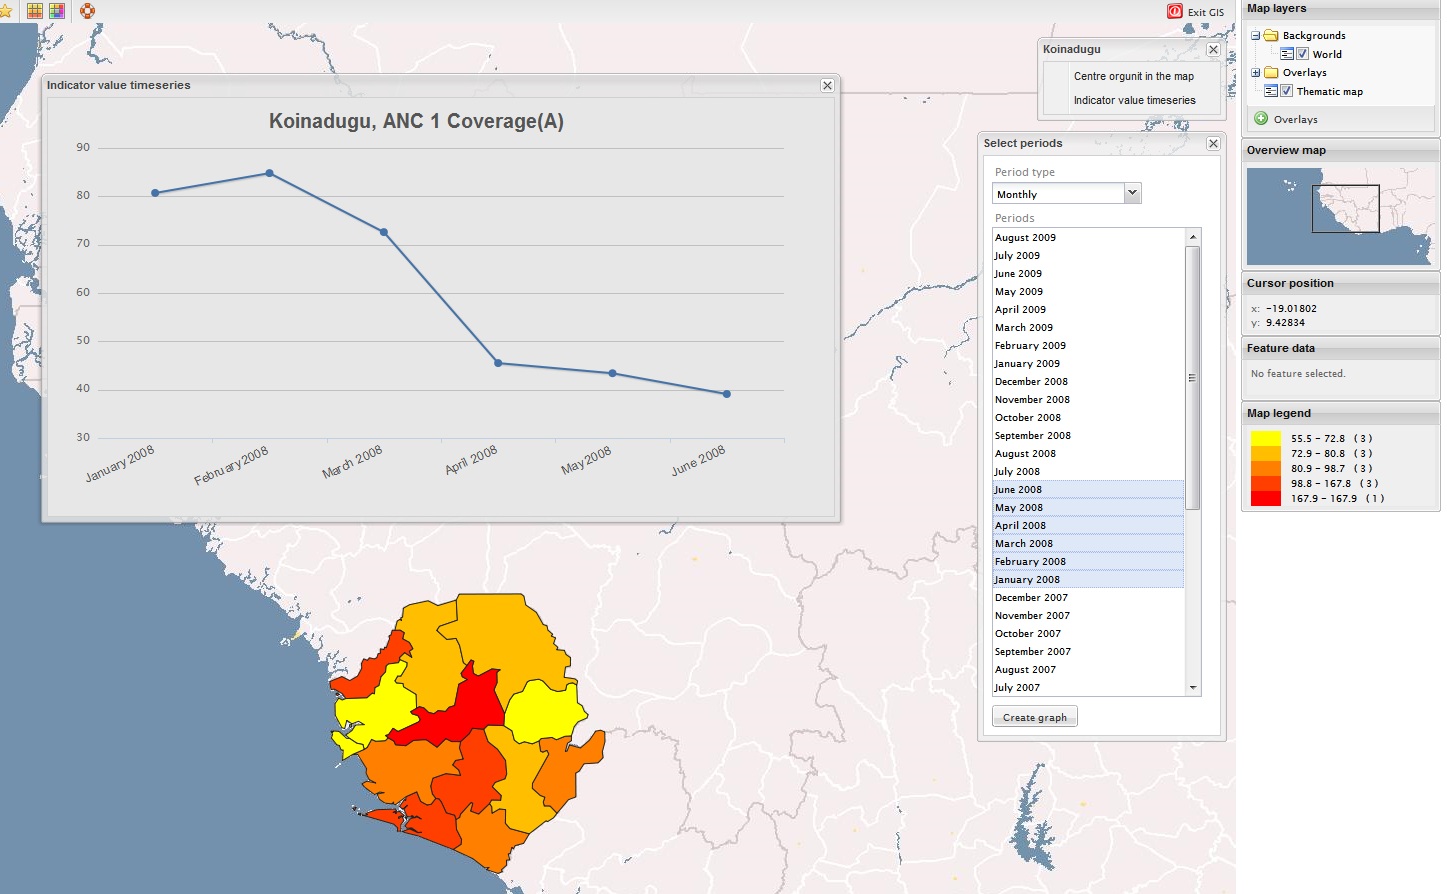This screenshot has height=894, width=1447.
Task: Close the Indicator value timeseries window
Action: coord(827,85)
